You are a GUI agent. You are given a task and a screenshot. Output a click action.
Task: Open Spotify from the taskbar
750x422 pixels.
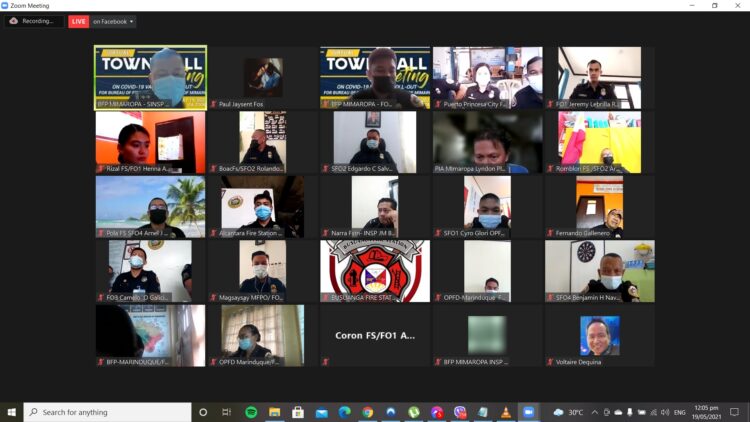(251, 412)
